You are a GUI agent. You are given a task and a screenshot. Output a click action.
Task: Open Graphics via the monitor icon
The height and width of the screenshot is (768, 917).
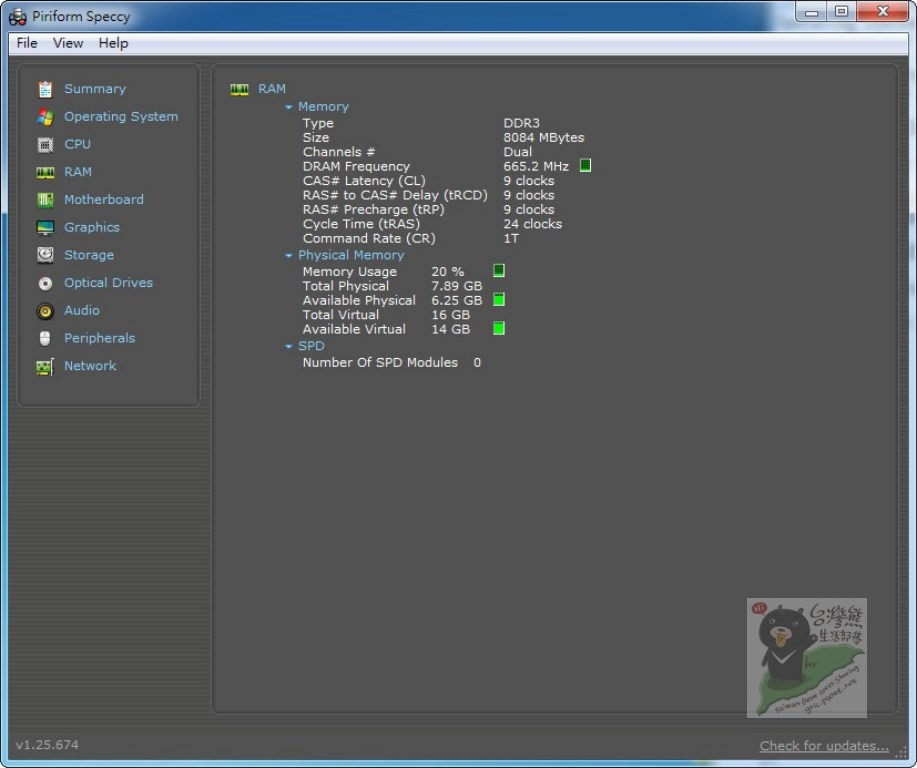pyautogui.click(x=45, y=228)
